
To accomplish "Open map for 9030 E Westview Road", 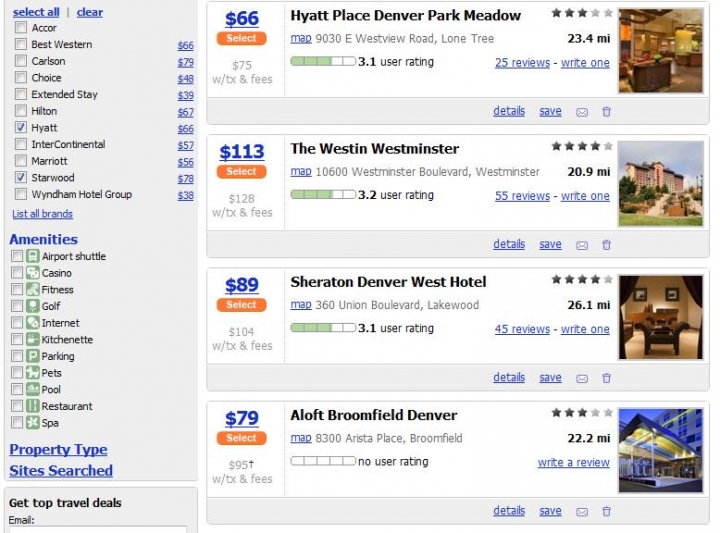I will [301, 39].
